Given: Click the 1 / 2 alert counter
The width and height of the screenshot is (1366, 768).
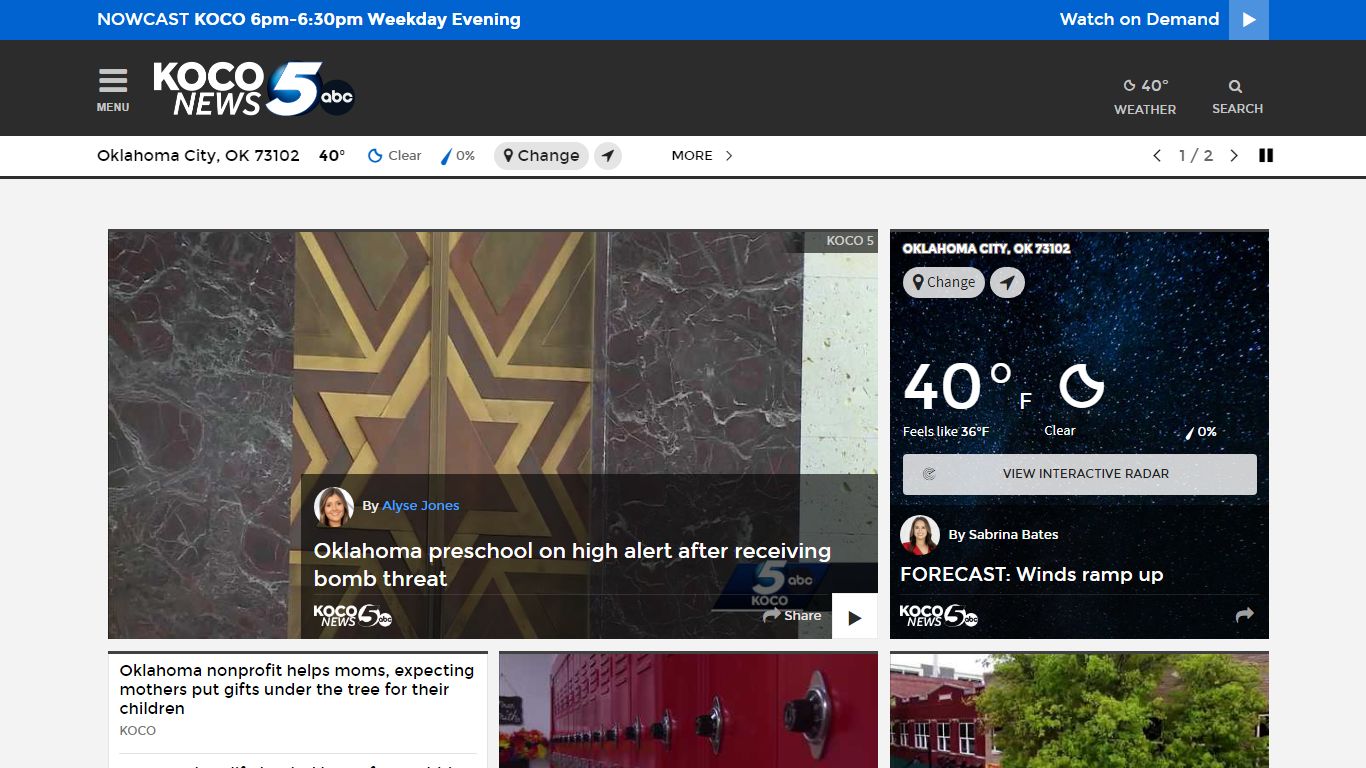Looking at the screenshot, I should (1196, 156).
